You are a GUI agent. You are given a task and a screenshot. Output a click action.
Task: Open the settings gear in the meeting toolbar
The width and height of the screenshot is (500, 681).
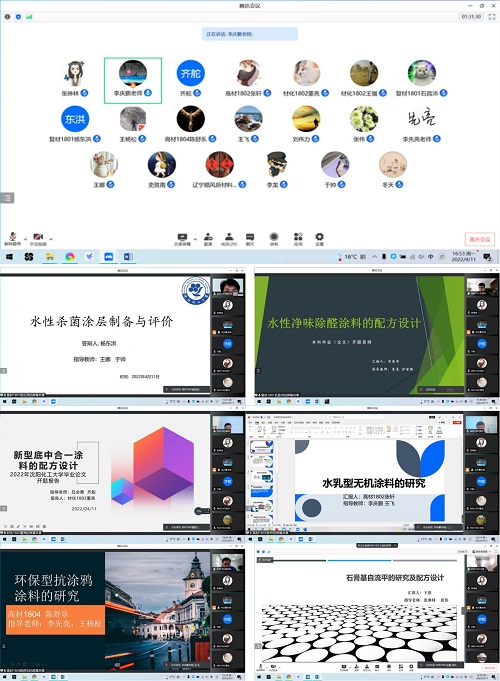[319, 239]
